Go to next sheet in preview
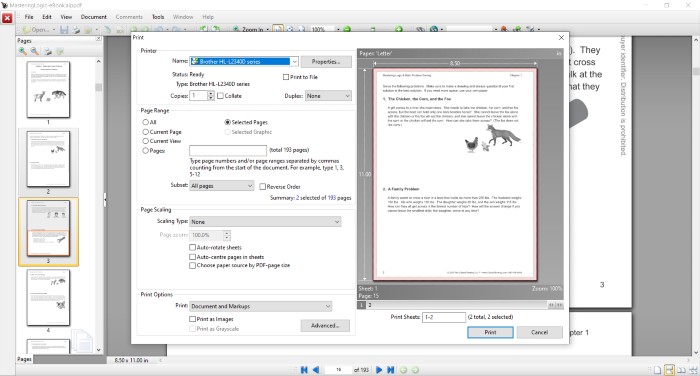Image resolution: width=700 pixels, height=376 pixels. coord(559,305)
